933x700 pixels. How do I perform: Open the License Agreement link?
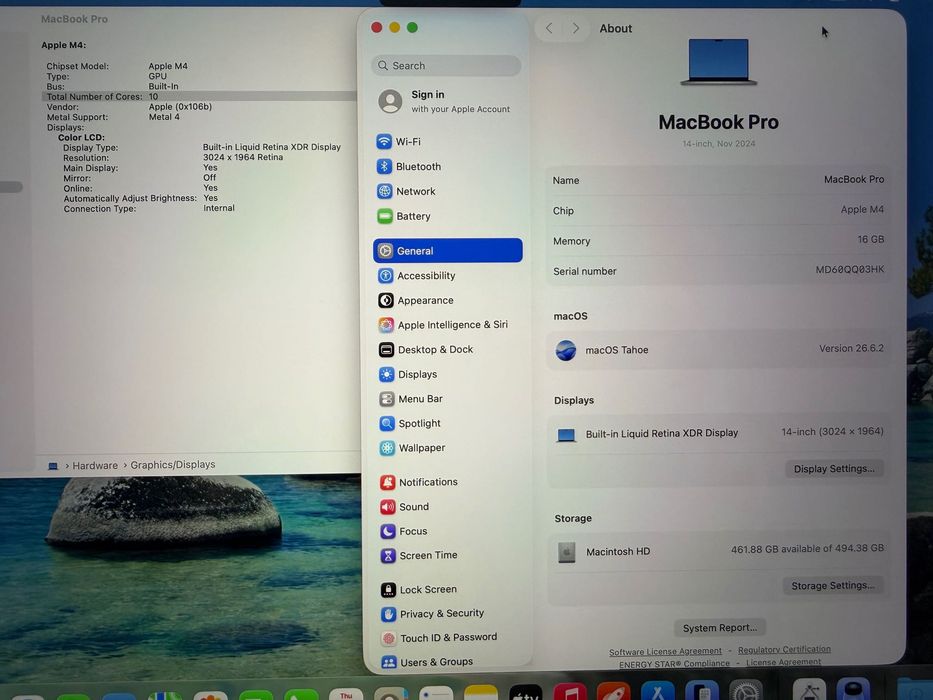tap(783, 662)
